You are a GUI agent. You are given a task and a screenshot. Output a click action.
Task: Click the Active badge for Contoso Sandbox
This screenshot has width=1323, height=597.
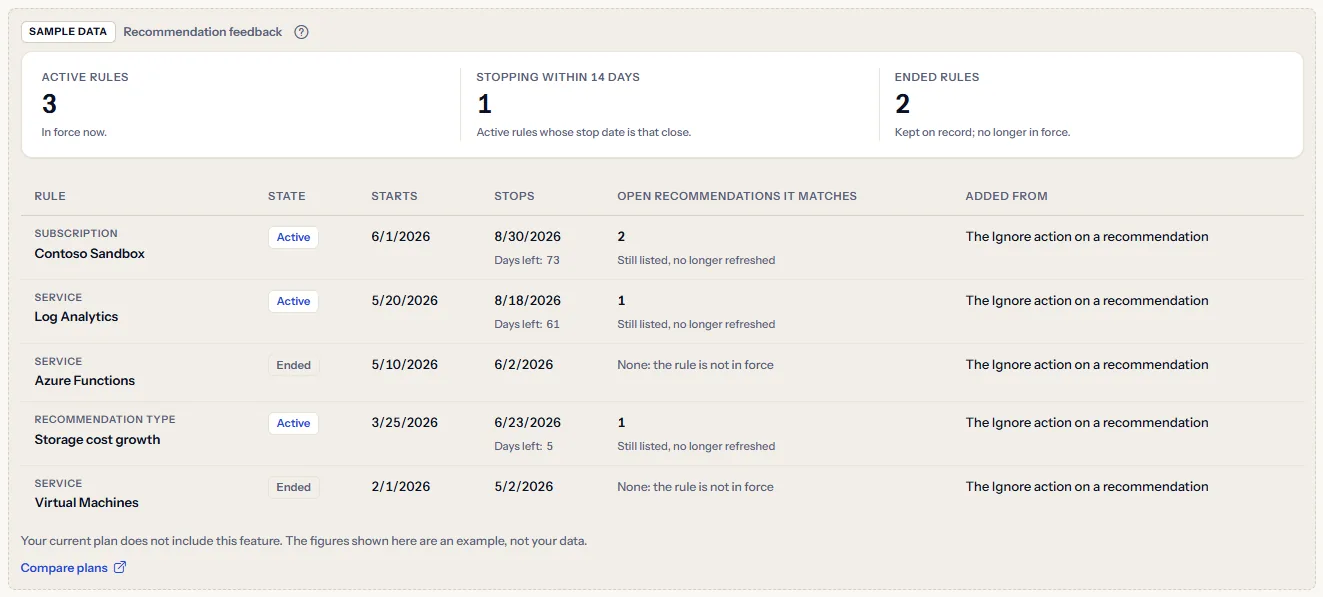point(293,238)
